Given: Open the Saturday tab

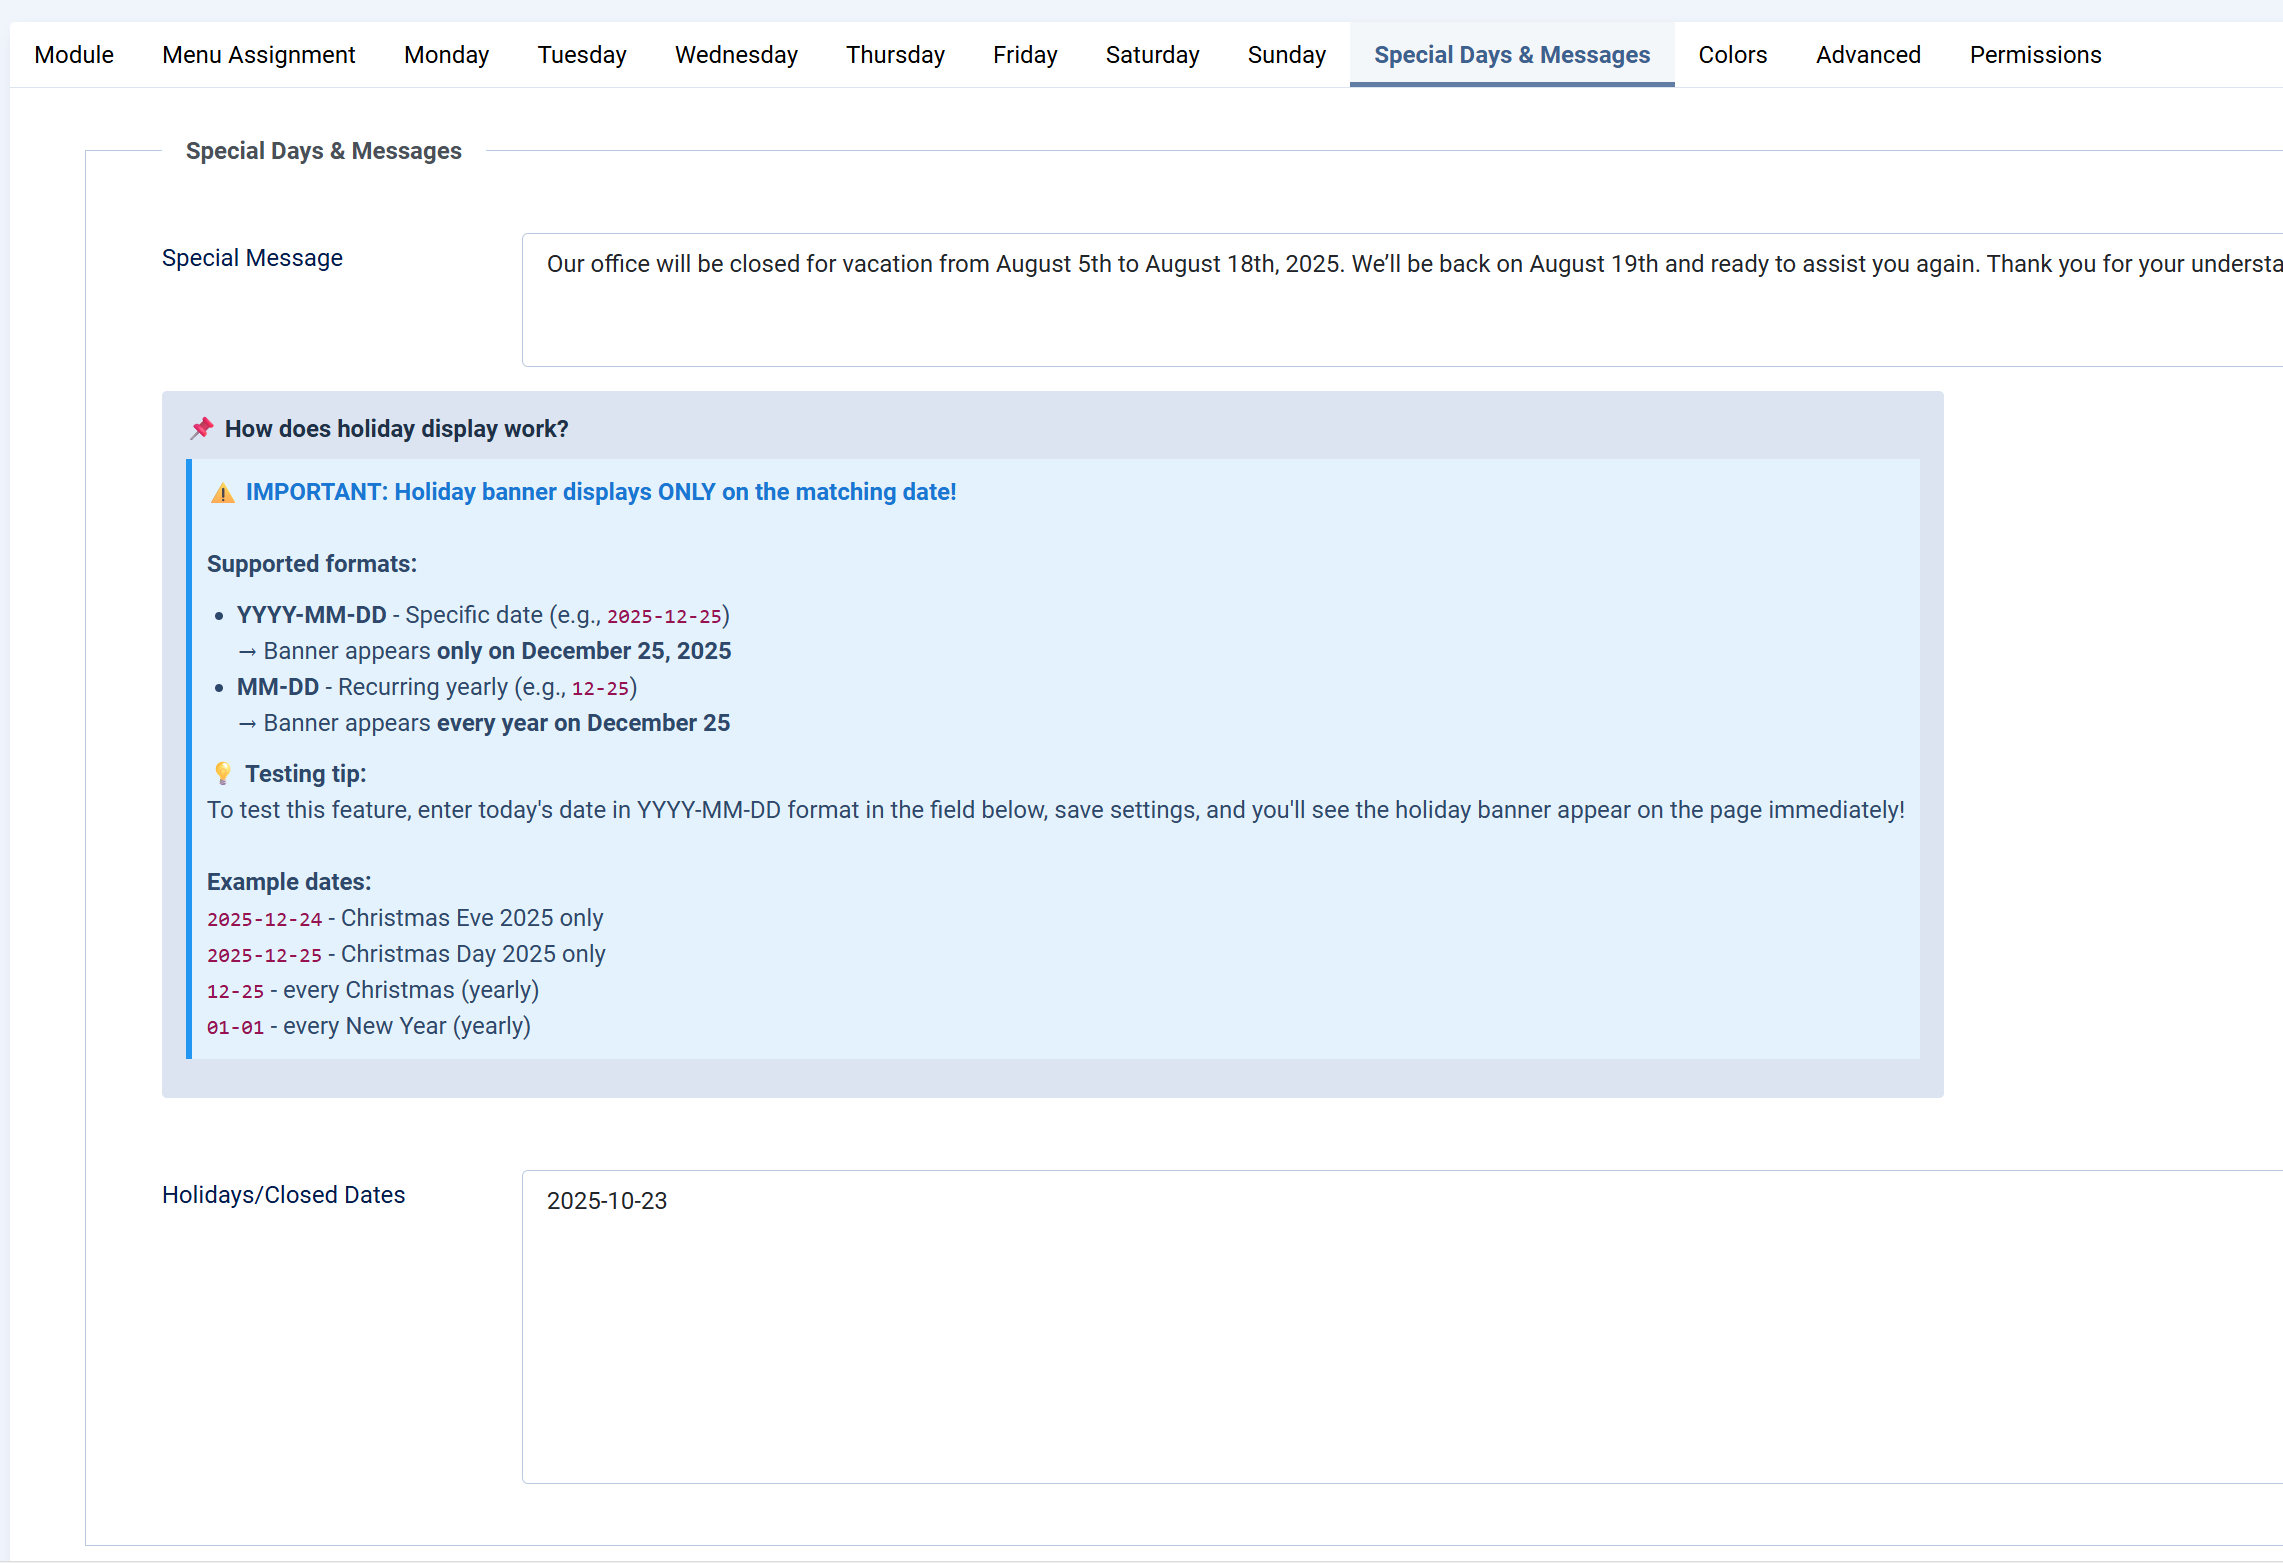Looking at the screenshot, I should tap(1152, 55).
